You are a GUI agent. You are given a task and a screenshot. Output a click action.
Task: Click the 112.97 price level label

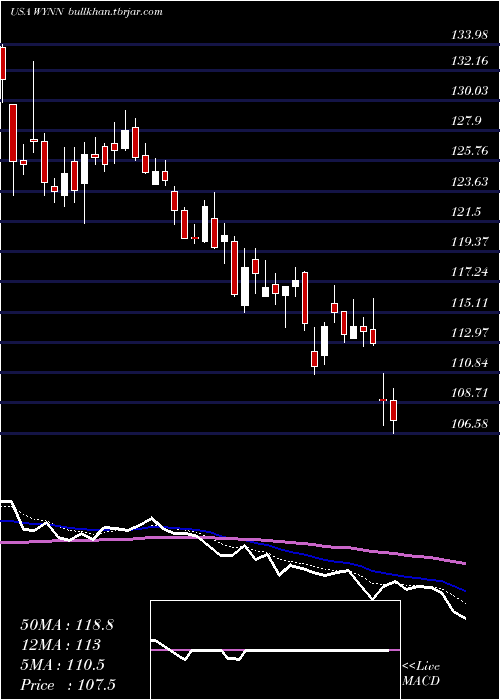click(x=469, y=333)
